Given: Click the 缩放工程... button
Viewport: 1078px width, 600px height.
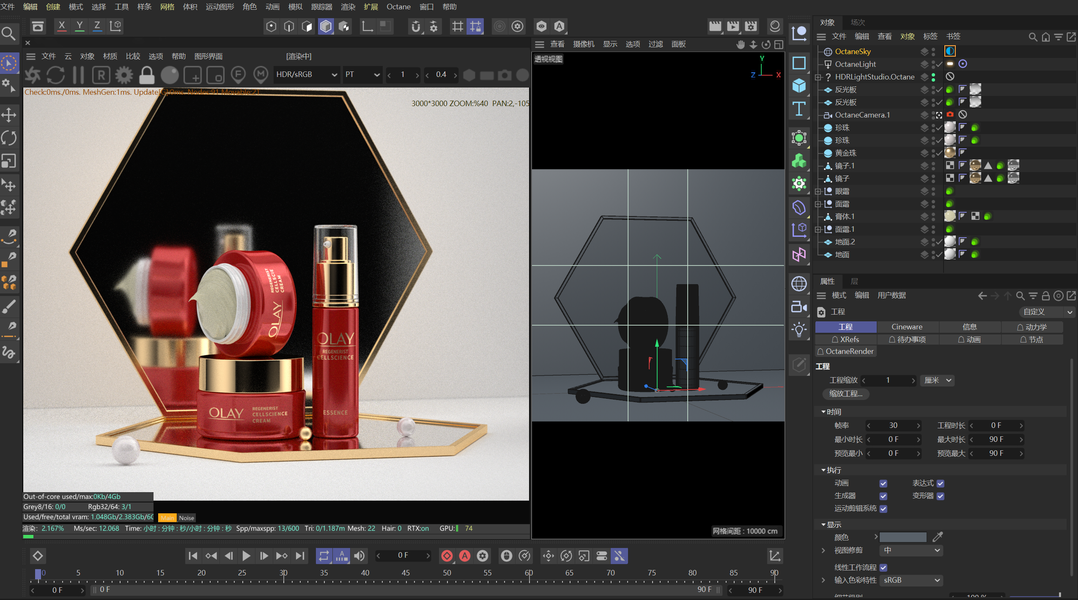Looking at the screenshot, I should coord(846,394).
